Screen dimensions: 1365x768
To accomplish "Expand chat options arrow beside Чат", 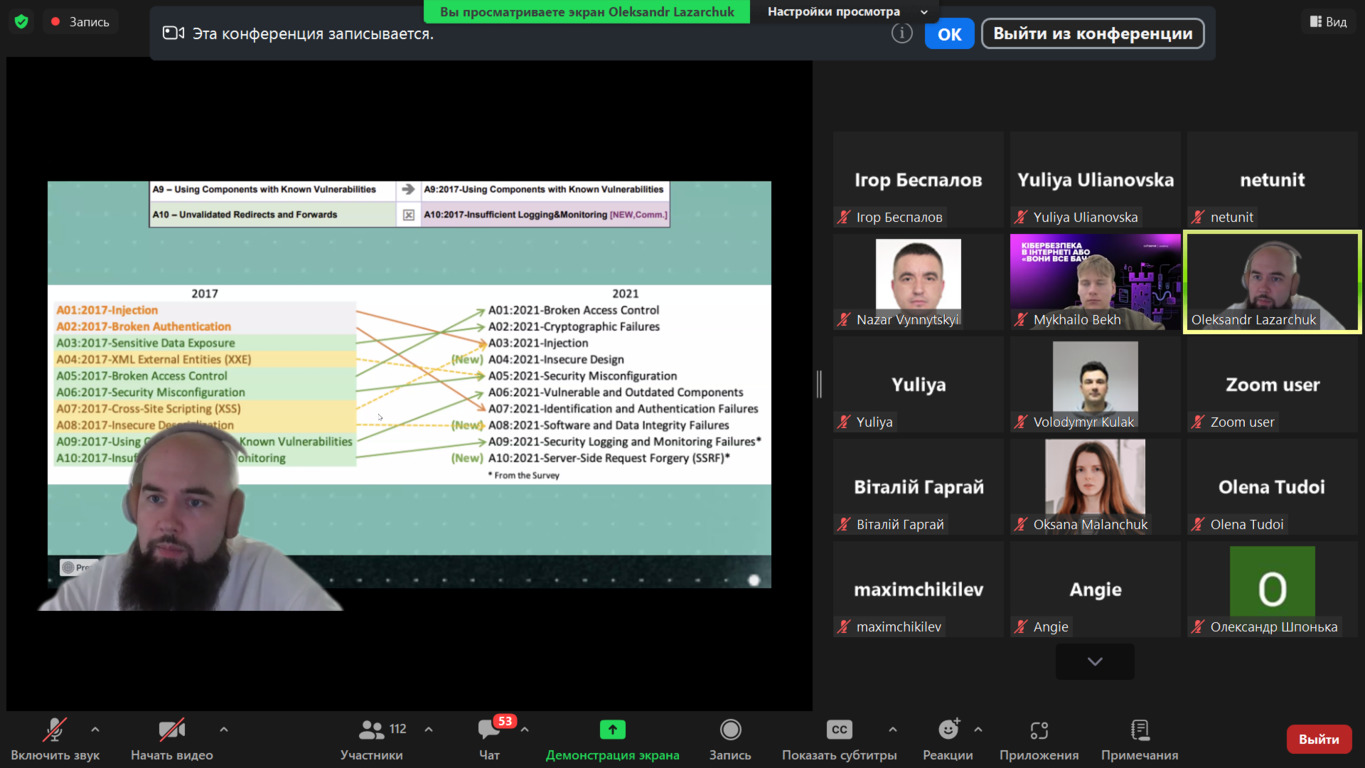I will (524, 730).
